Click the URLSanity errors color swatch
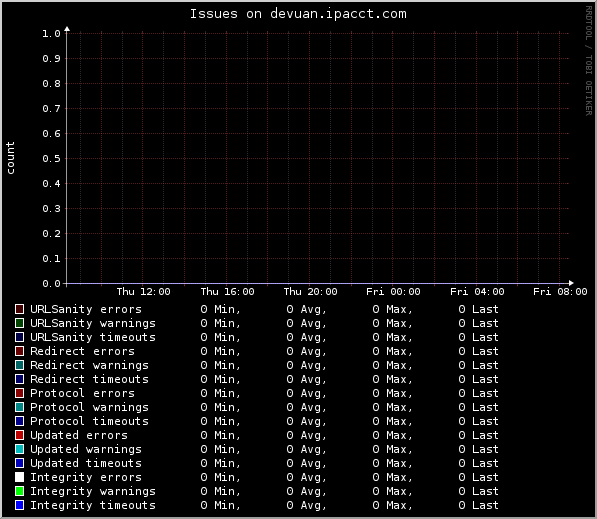 (x=19, y=309)
